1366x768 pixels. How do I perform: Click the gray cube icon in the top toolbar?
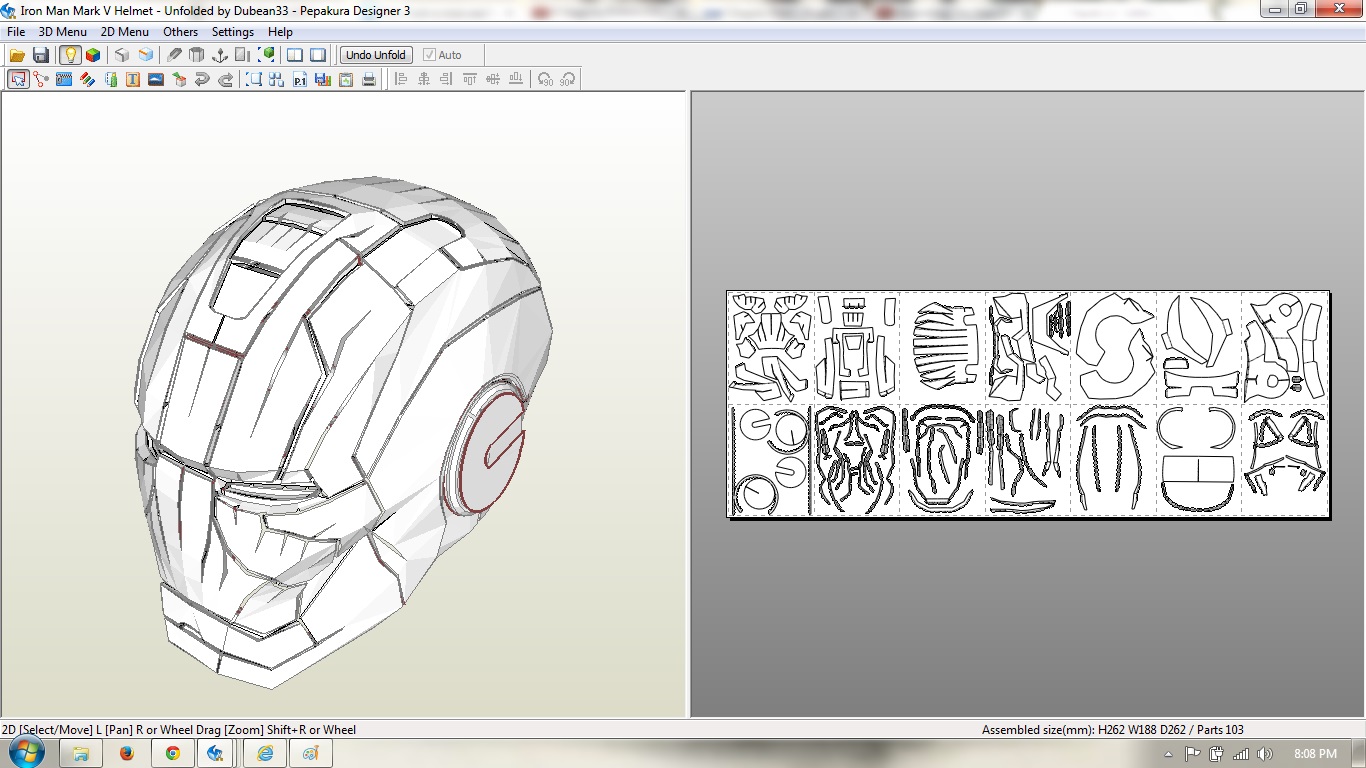tap(122, 55)
